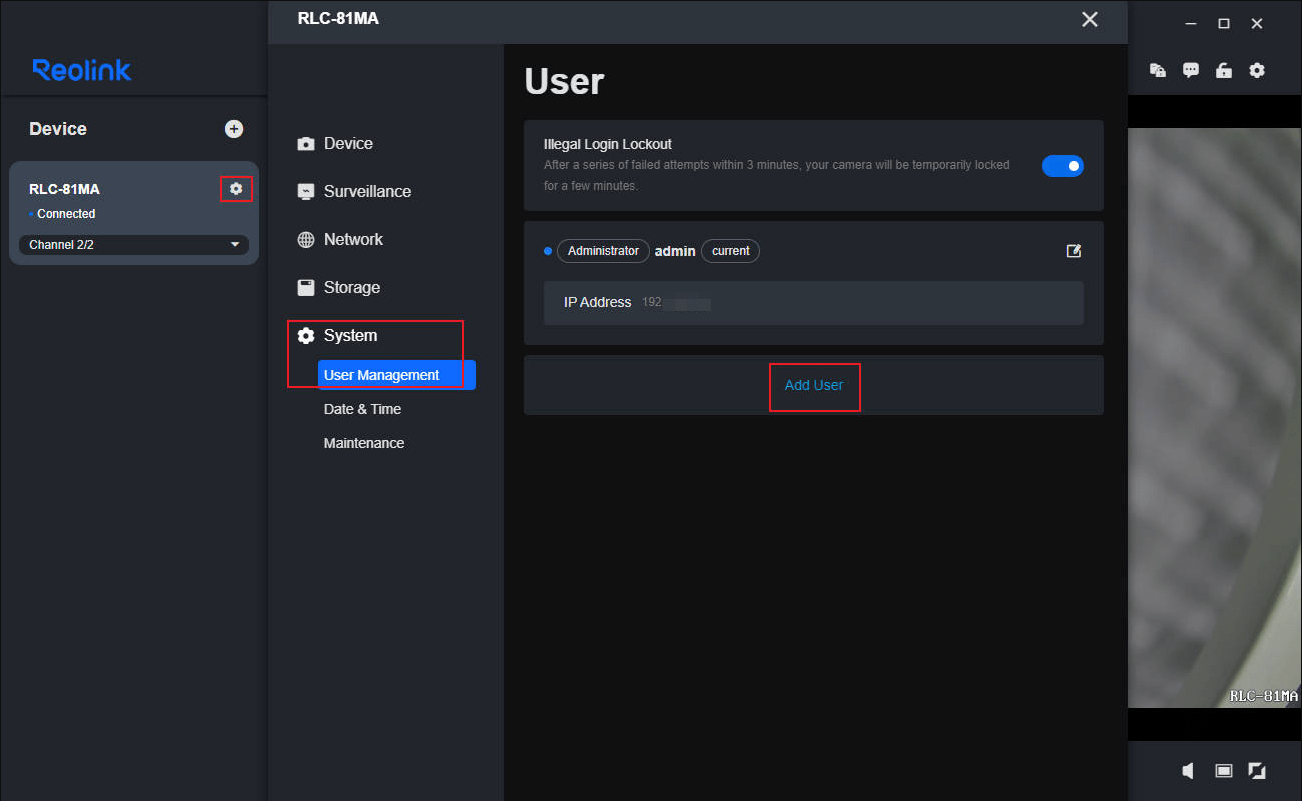Image resolution: width=1302 pixels, height=801 pixels.
Task: Click the Add User link
Action: pos(813,385)
